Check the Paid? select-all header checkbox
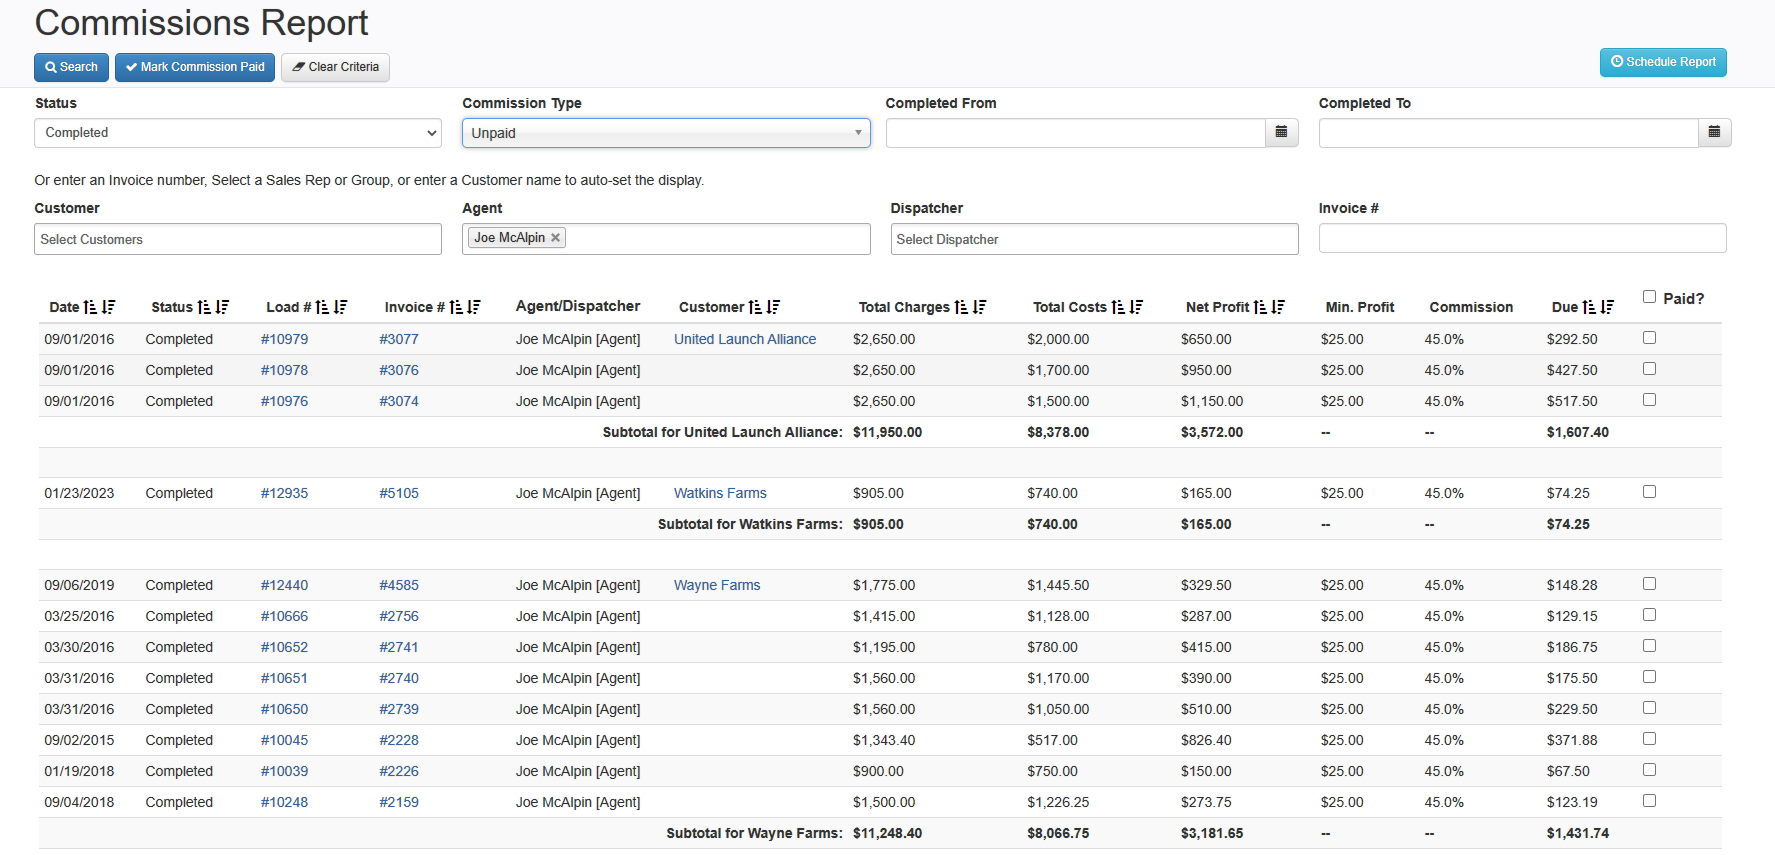Screen dimensions: 1775x855 [x=1649, y=297]
